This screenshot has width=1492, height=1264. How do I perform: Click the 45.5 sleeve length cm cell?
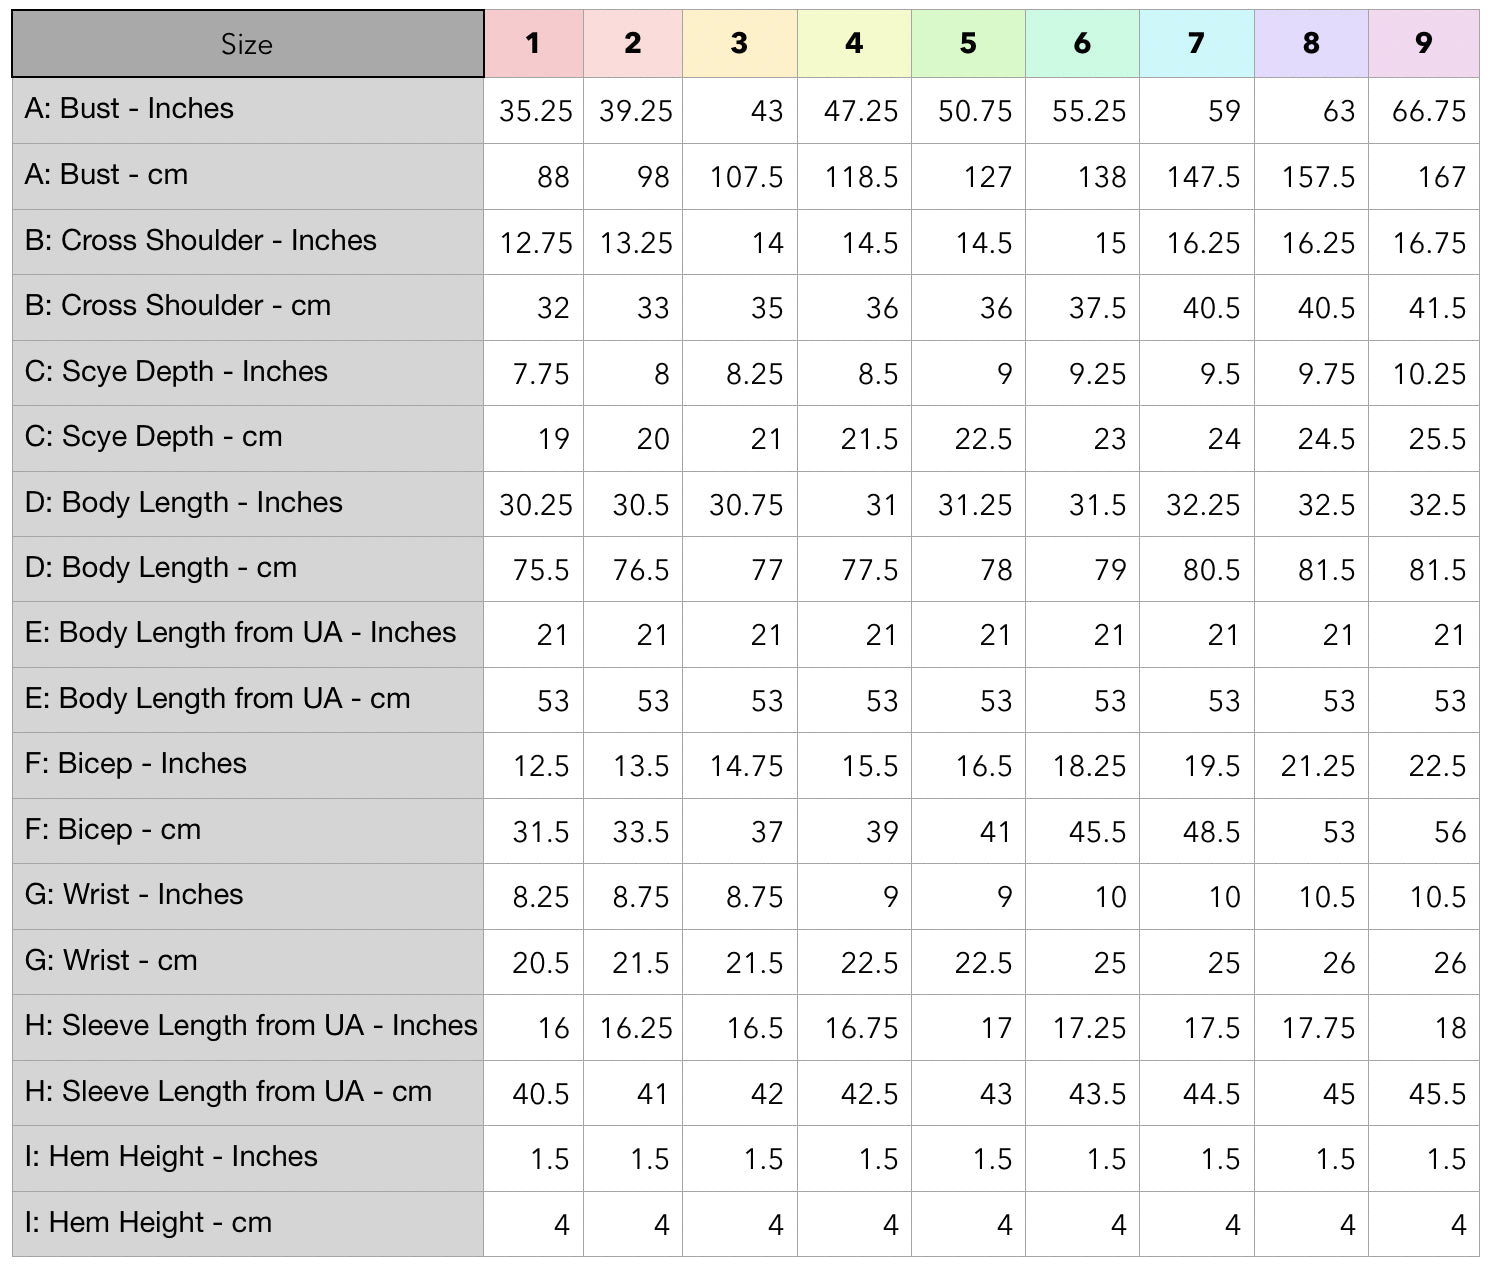pyautogui.click(x=1436, y=1094)
